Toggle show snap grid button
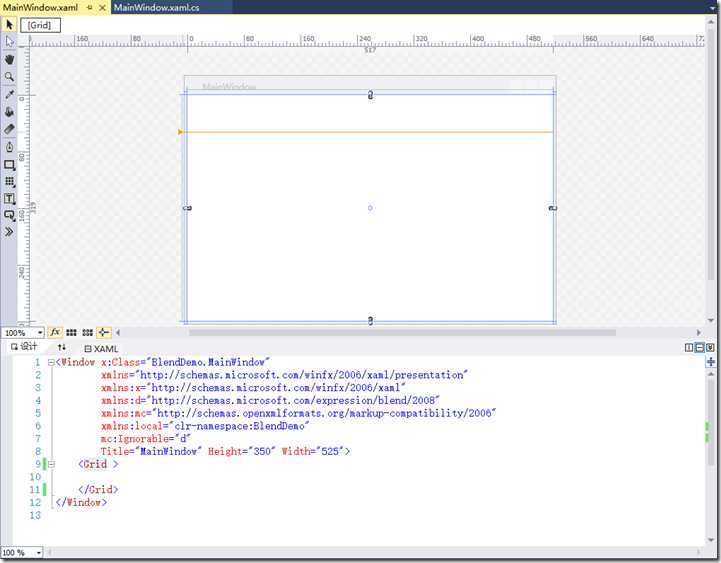 pos(71,332)
